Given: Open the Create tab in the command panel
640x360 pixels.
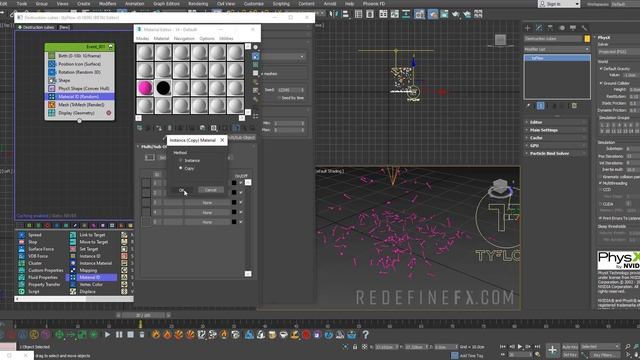Looking at the screenshot, I should [x=528, y=28].
